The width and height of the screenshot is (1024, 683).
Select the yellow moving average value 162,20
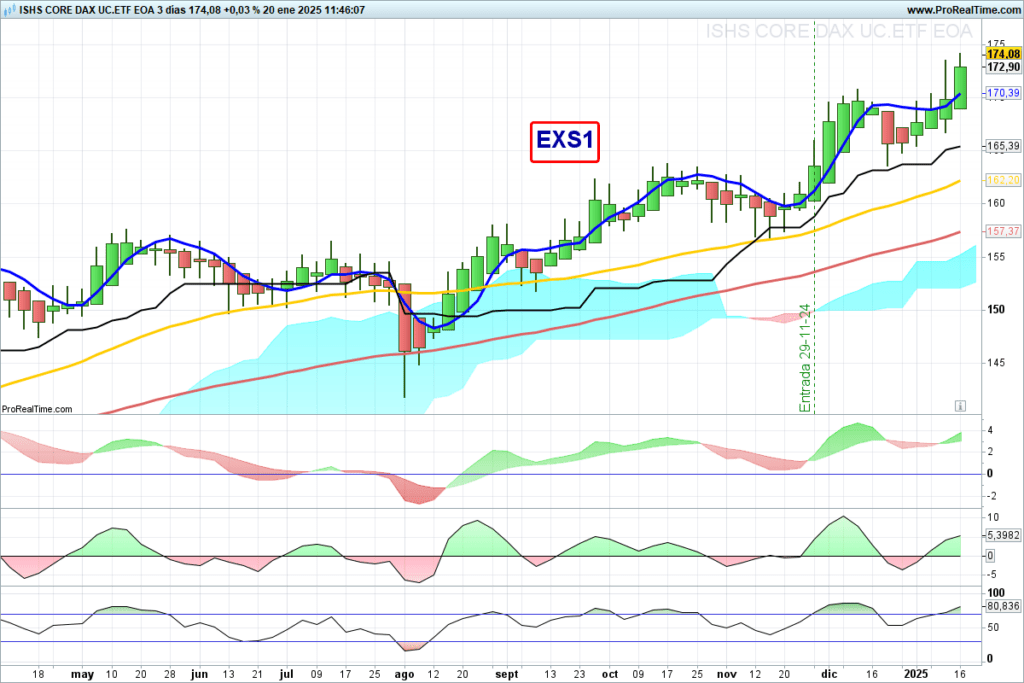(x=1003, y=180)
